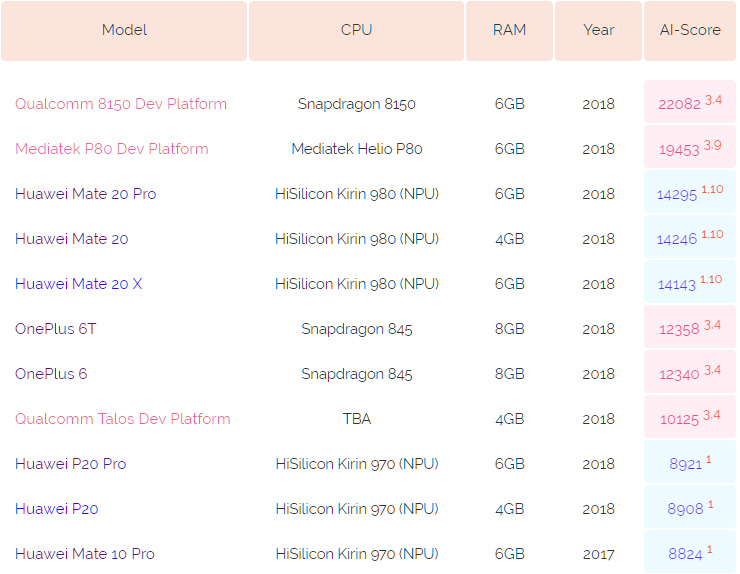Screen dimensions: 740x574
Task: Click the AI score 19453
Action: pos(679,150)
